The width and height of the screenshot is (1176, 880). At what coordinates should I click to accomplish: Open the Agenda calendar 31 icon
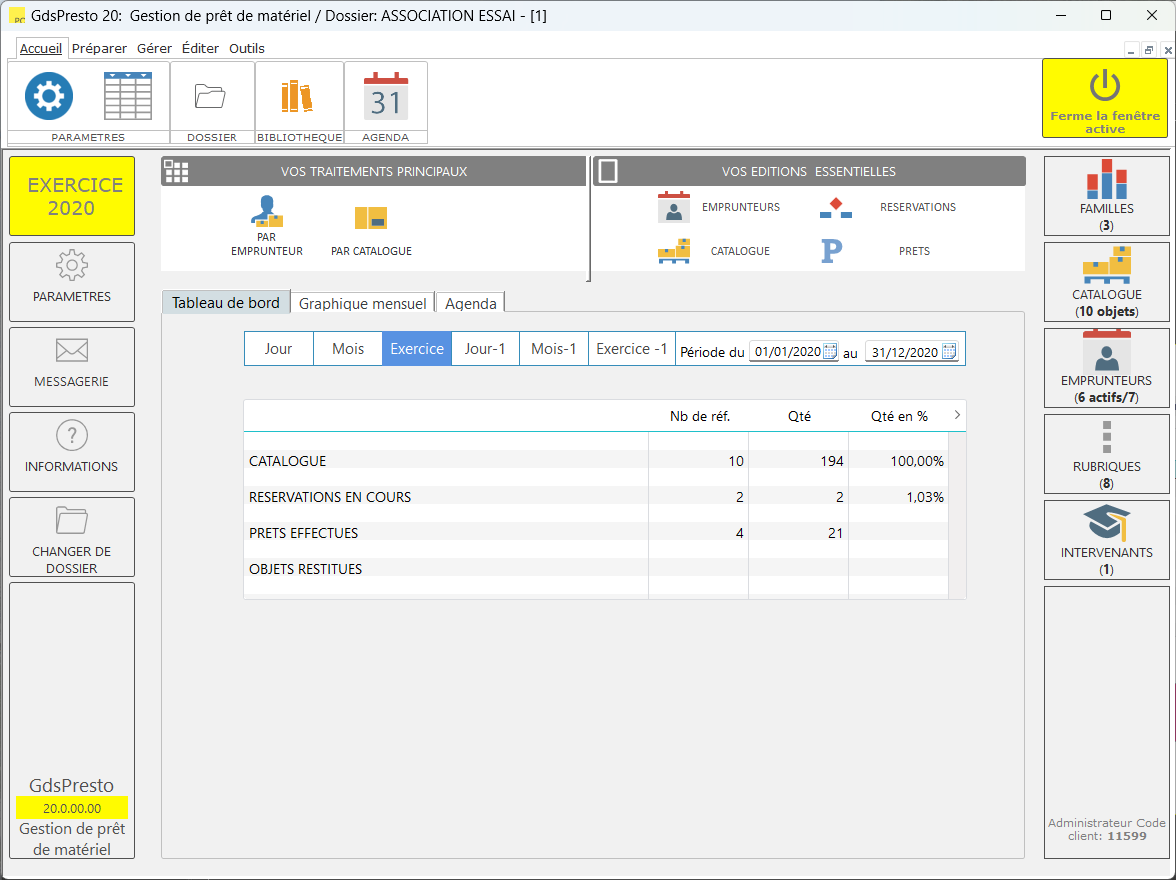(386, 97)
